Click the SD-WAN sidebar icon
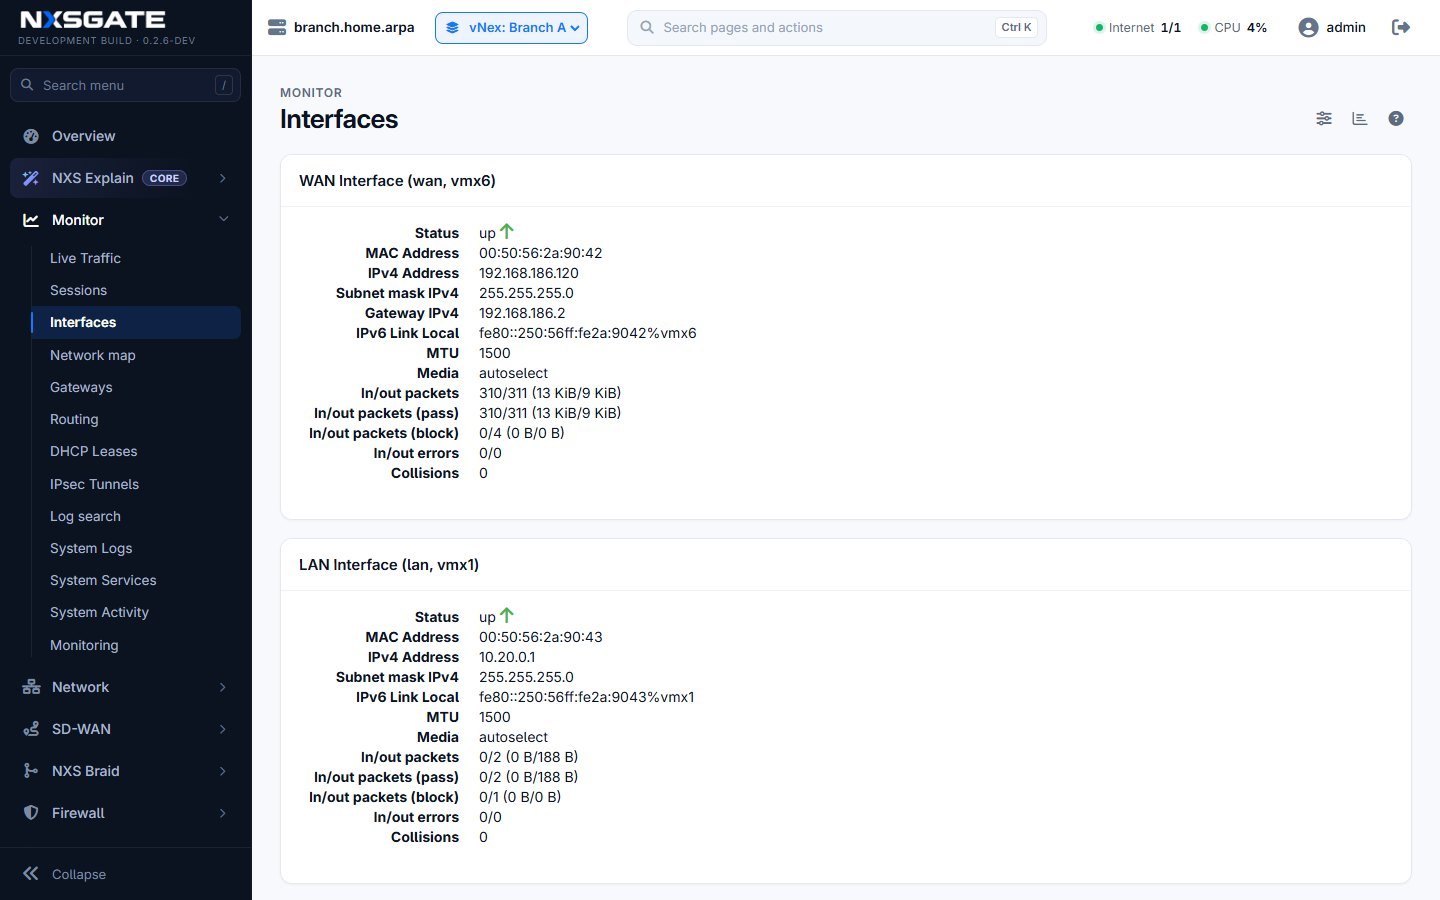Viewport: 1440px width, 900px height. (31, 729)
